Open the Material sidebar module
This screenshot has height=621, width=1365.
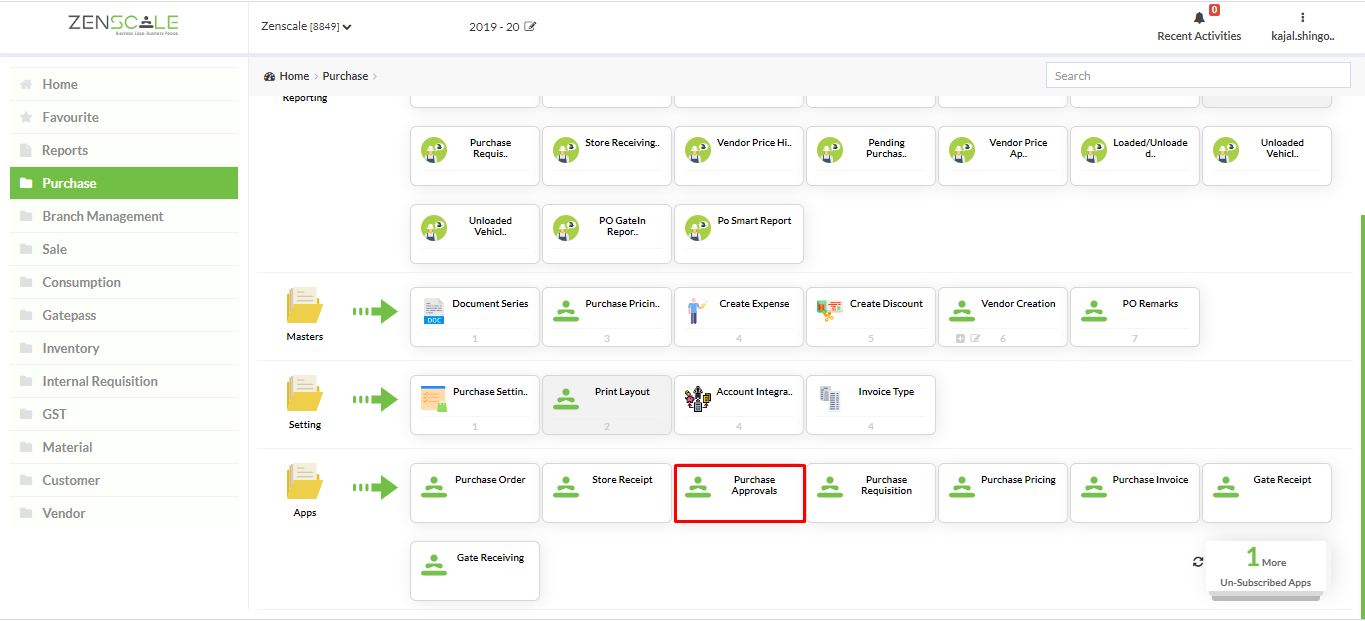(x=124, y=447)
